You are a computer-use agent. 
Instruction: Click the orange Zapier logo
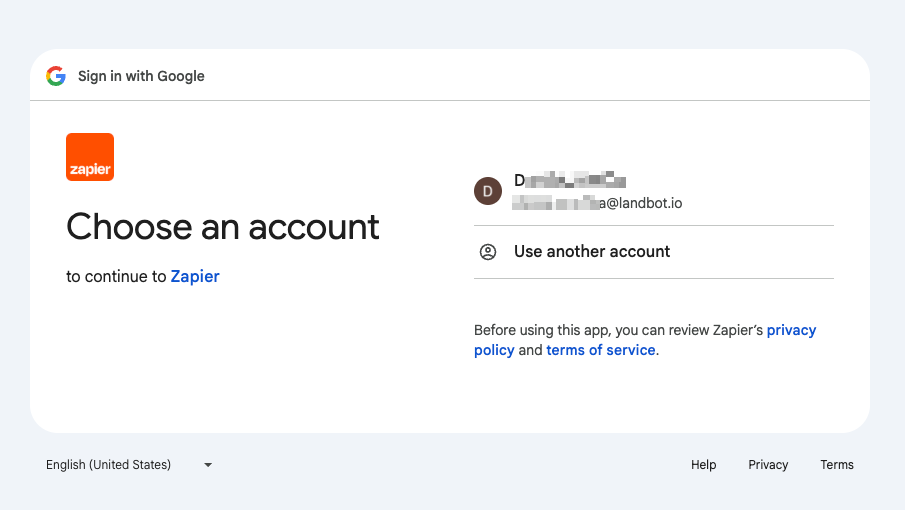click(x=90, y=157)
